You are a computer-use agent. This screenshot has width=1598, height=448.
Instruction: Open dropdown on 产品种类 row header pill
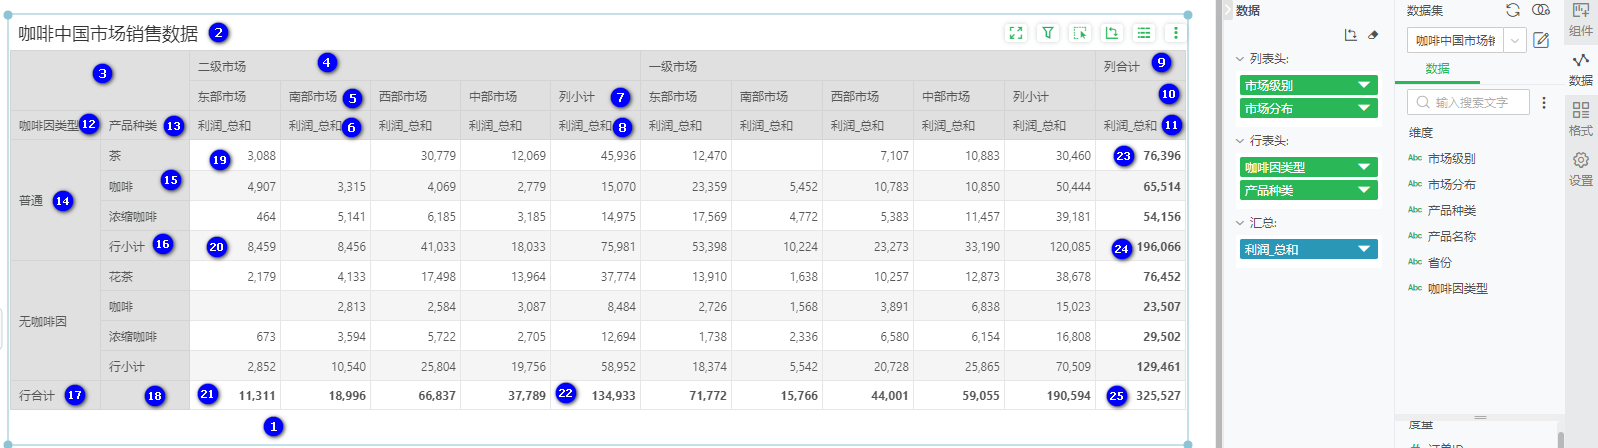[x=1364, y=190]
